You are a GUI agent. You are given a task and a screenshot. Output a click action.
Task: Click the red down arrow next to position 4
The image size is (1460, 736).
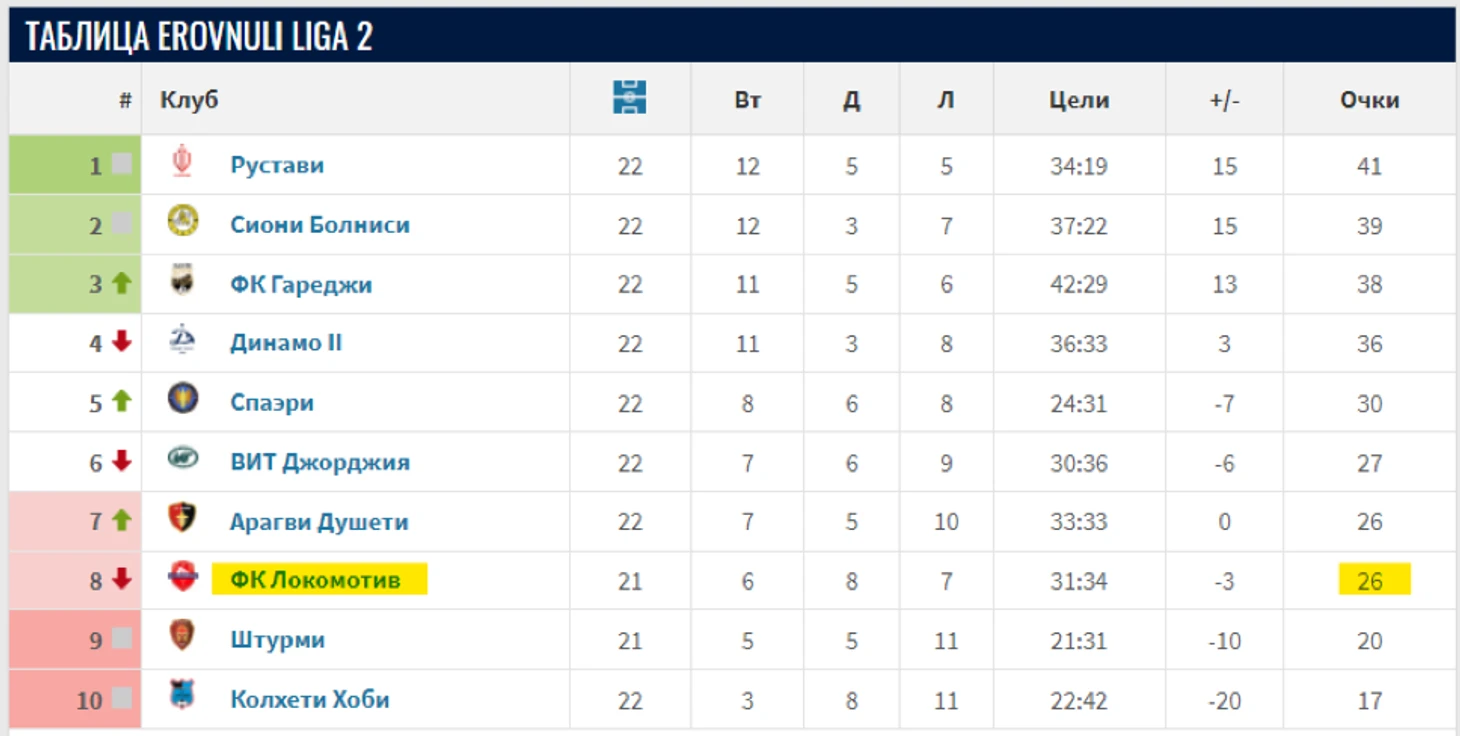point(122,342)
